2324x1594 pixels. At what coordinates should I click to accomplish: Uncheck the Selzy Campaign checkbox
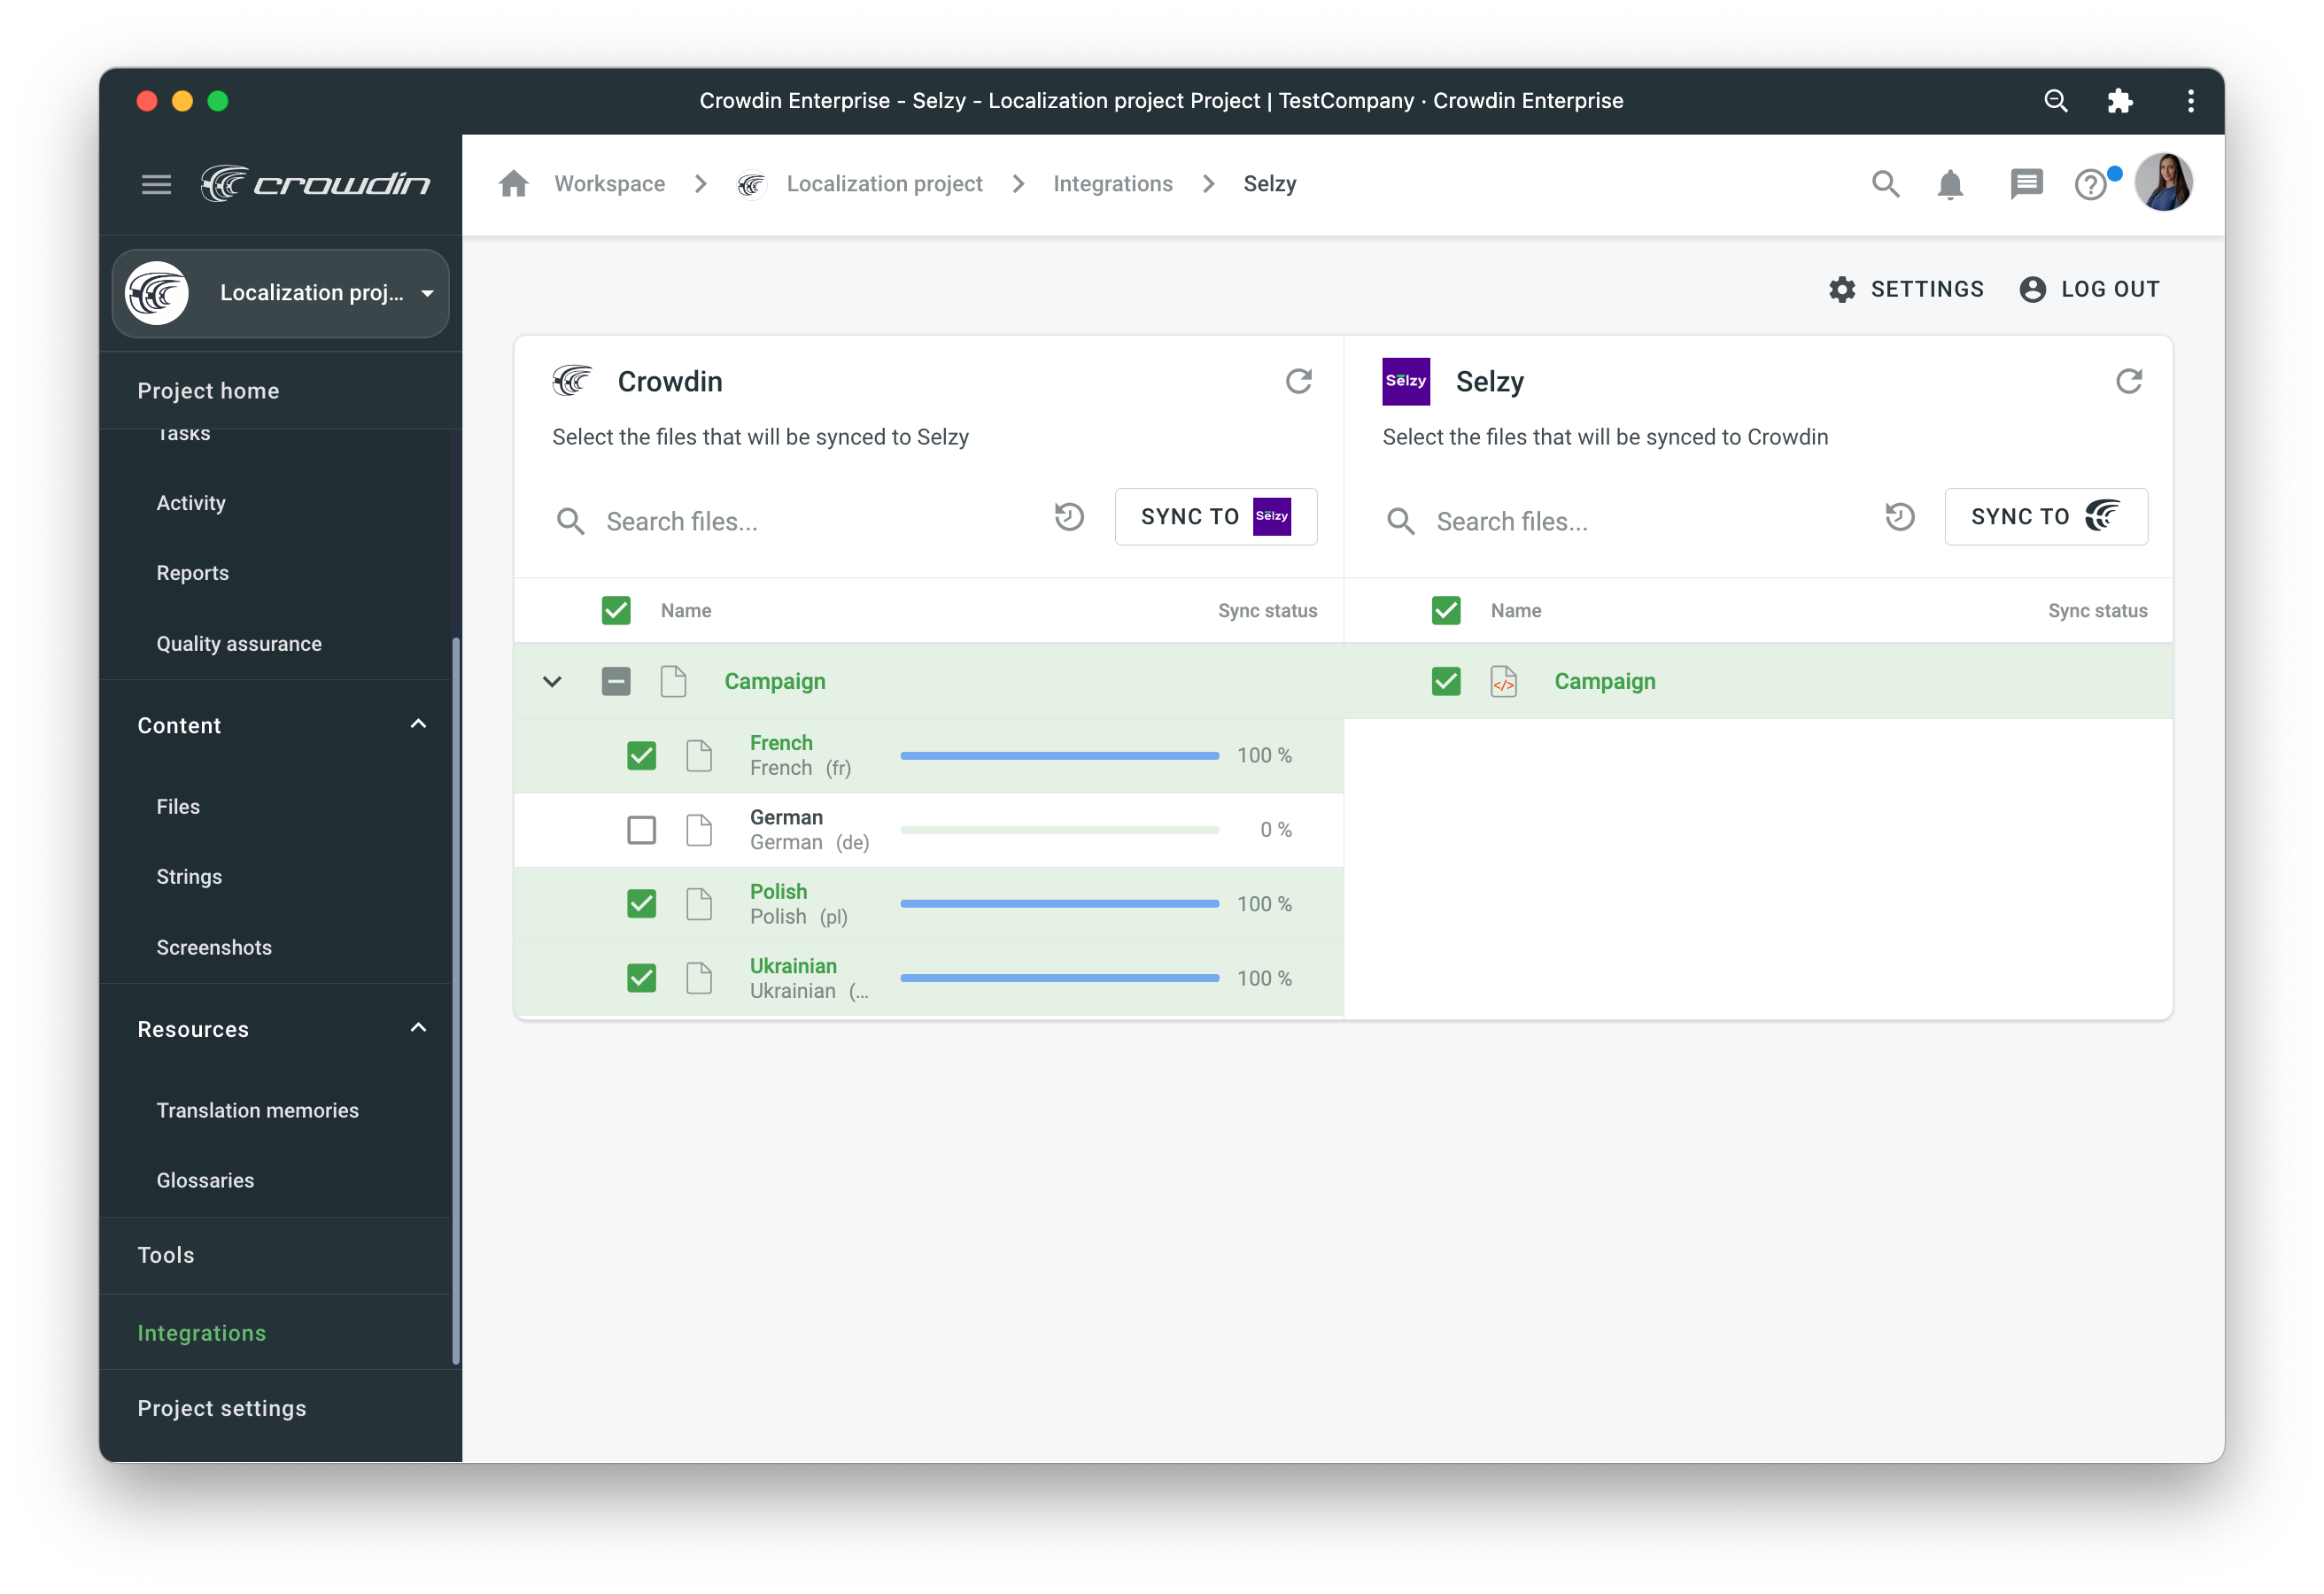(x=1445, y=681)
